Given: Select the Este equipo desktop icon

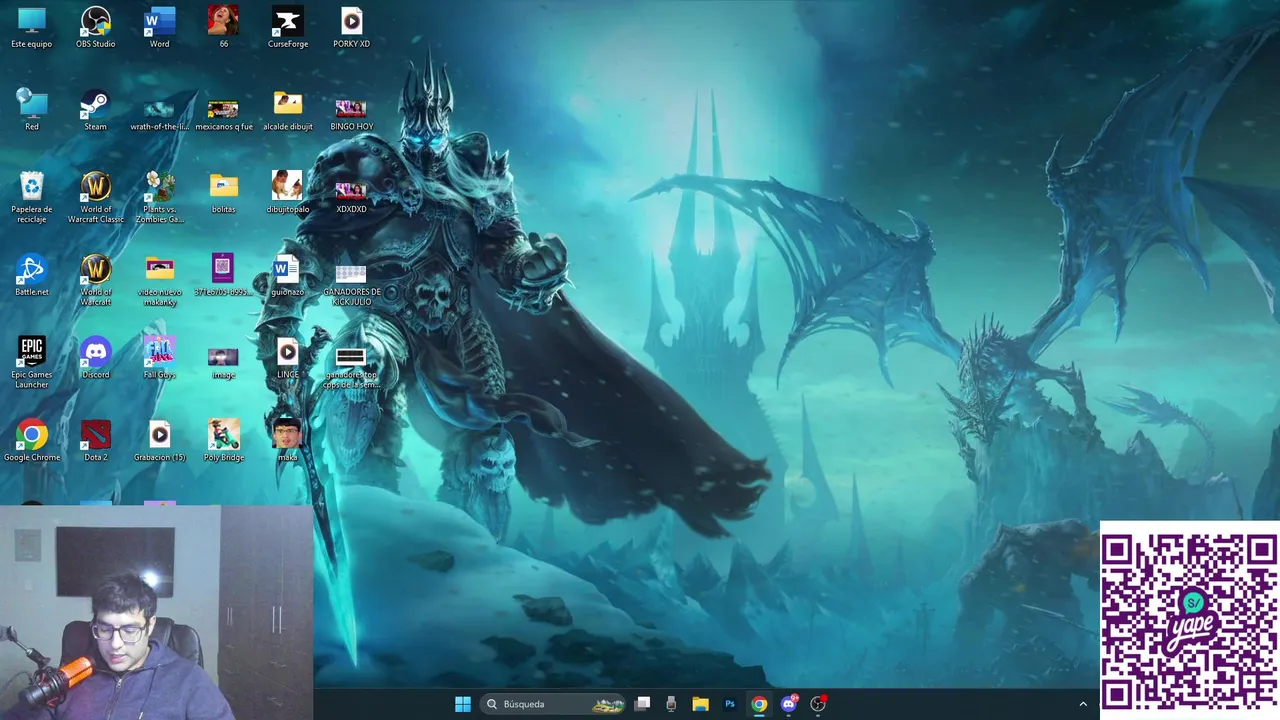Looking at the screenshot, I should [32, 28].
